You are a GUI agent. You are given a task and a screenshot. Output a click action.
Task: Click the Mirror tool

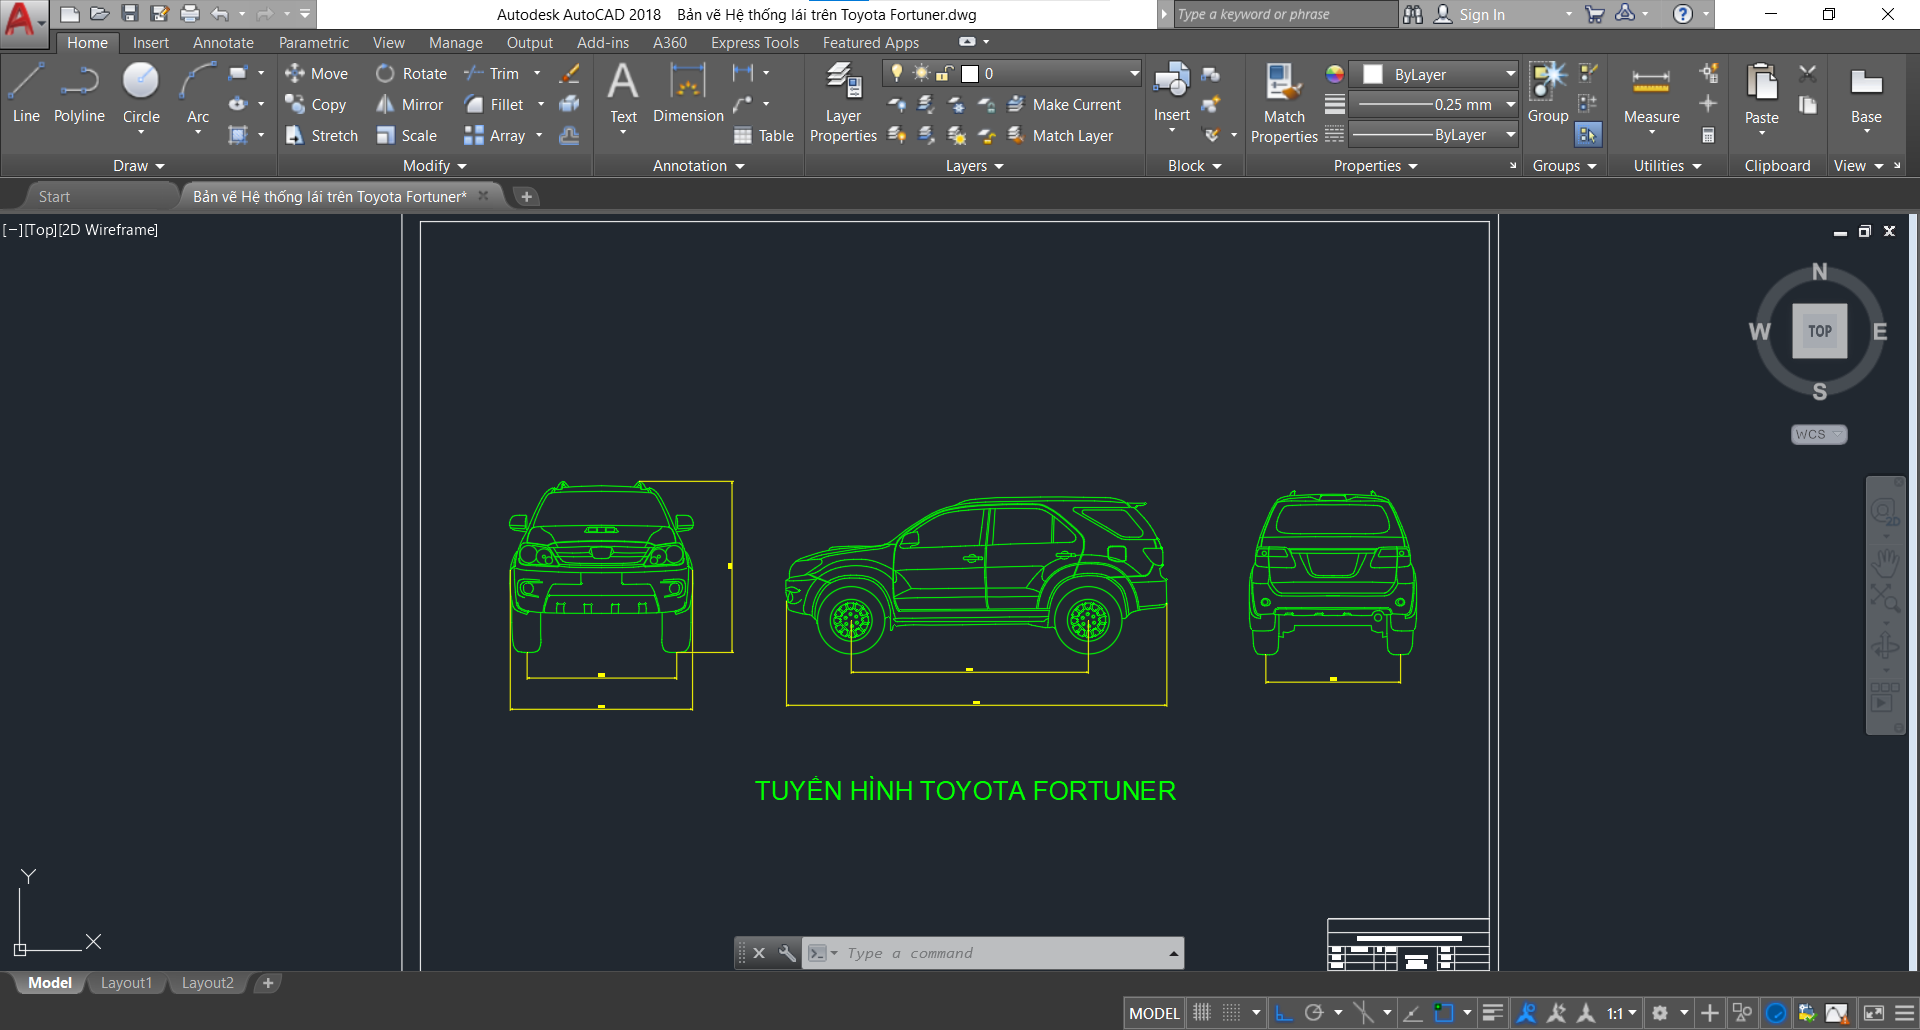[x=410, y=105]
